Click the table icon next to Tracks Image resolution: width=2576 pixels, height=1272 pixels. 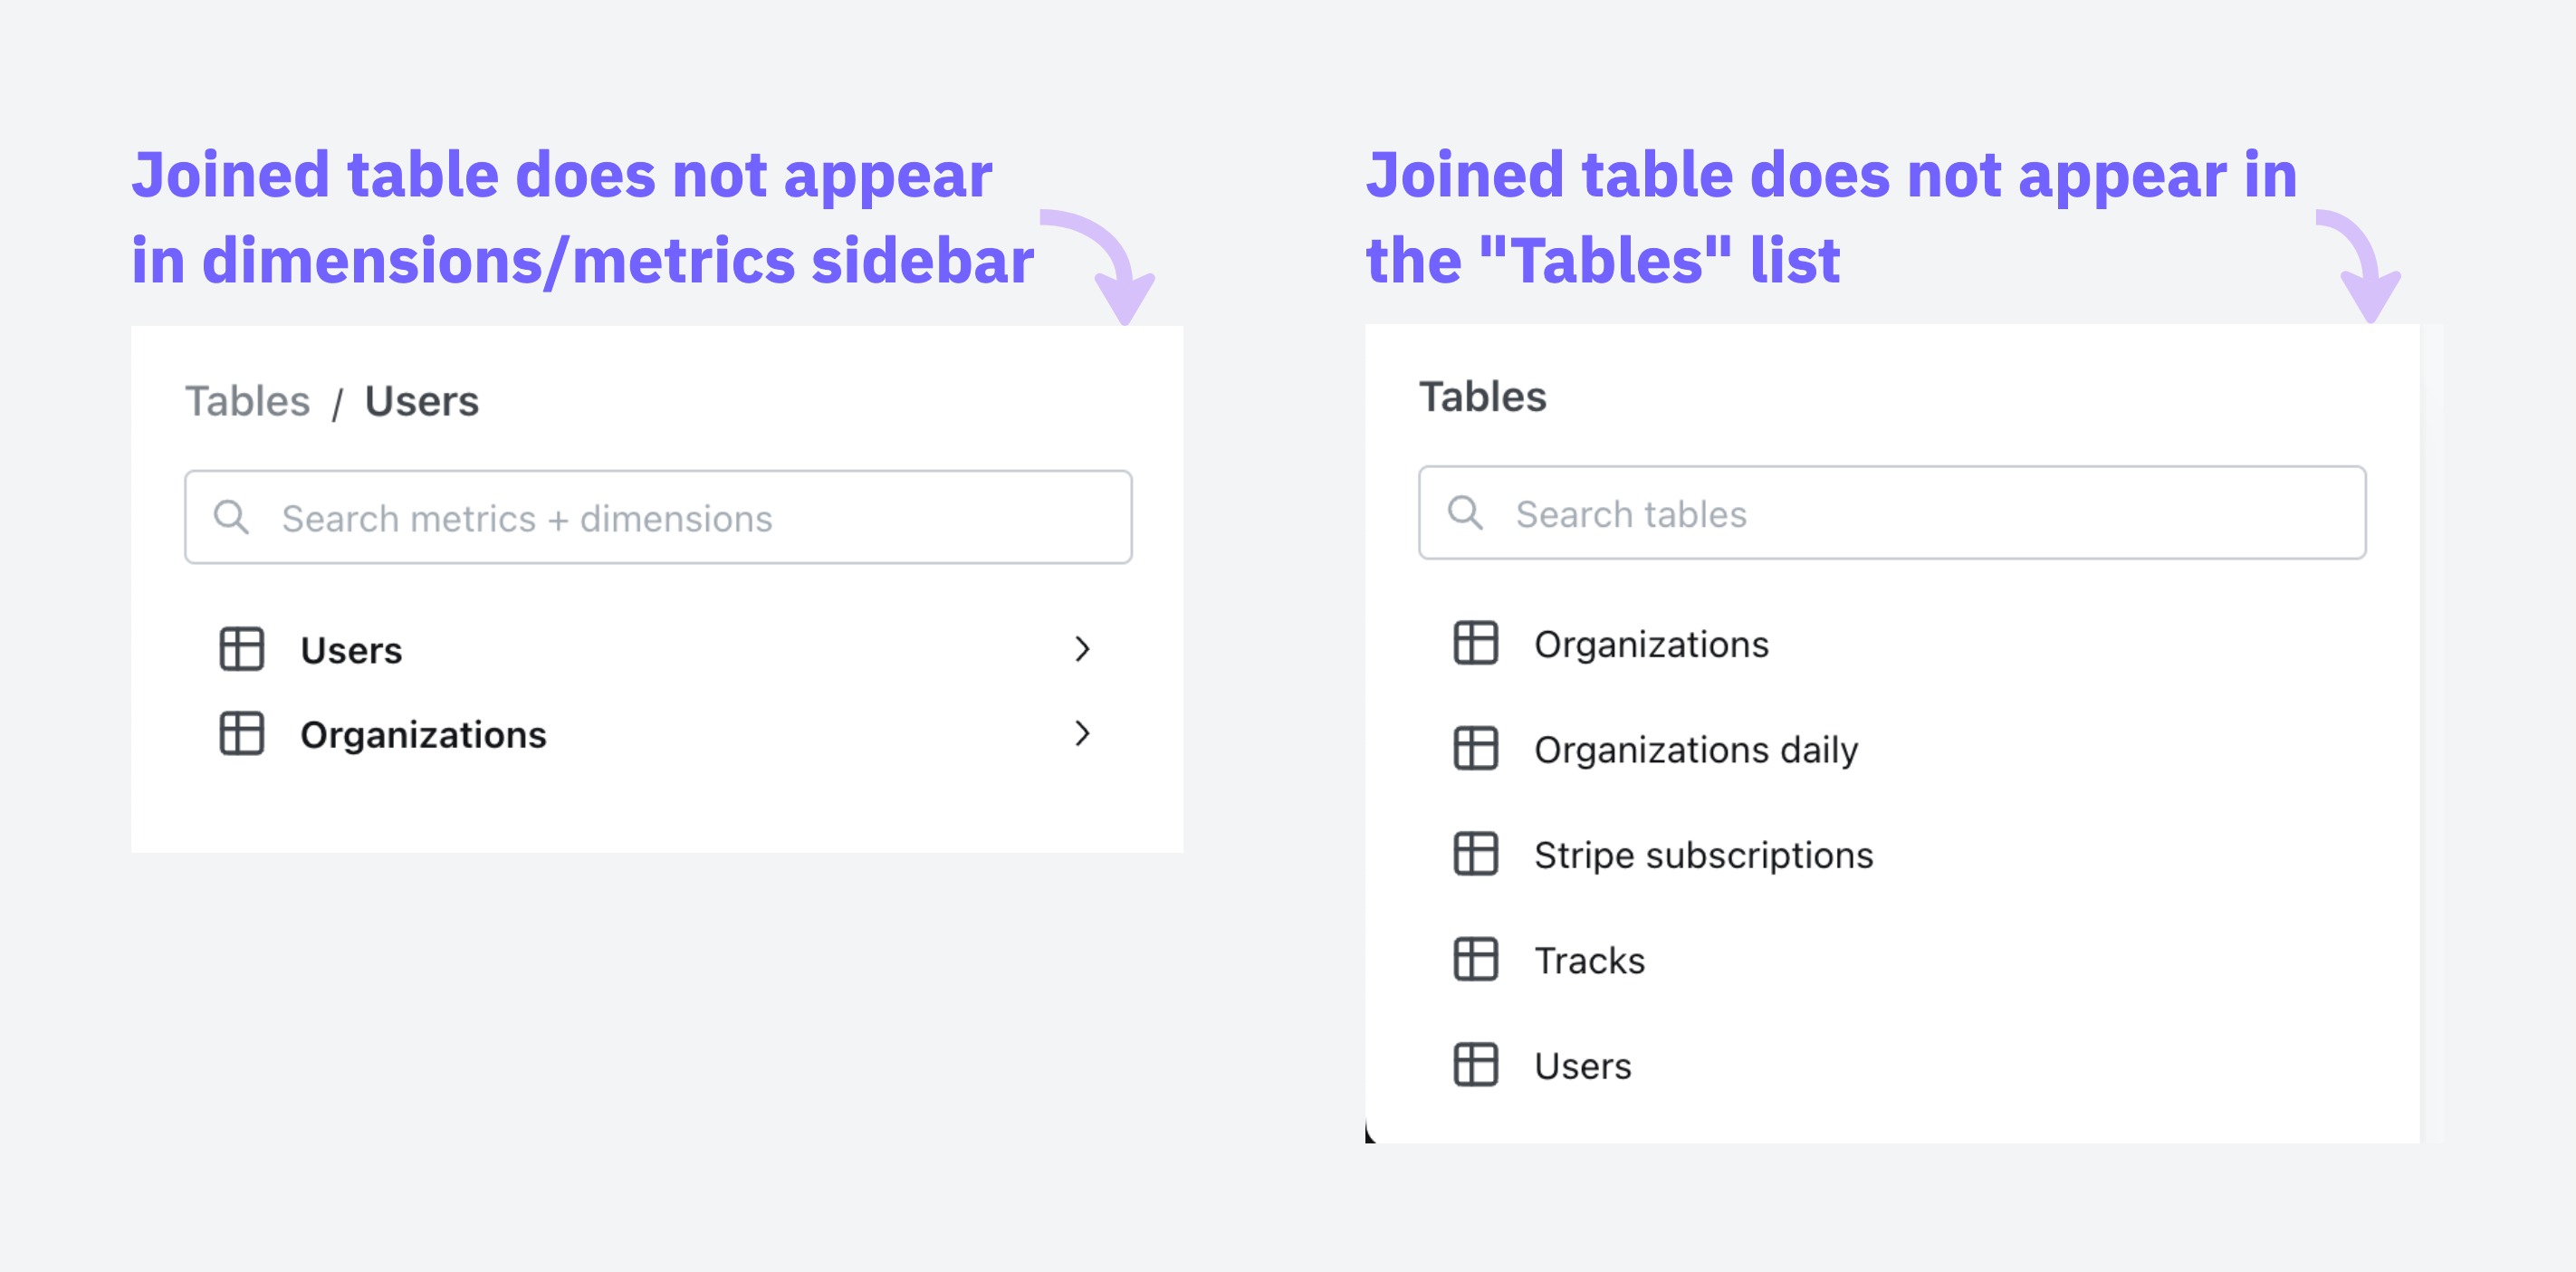coord(1475,960)
